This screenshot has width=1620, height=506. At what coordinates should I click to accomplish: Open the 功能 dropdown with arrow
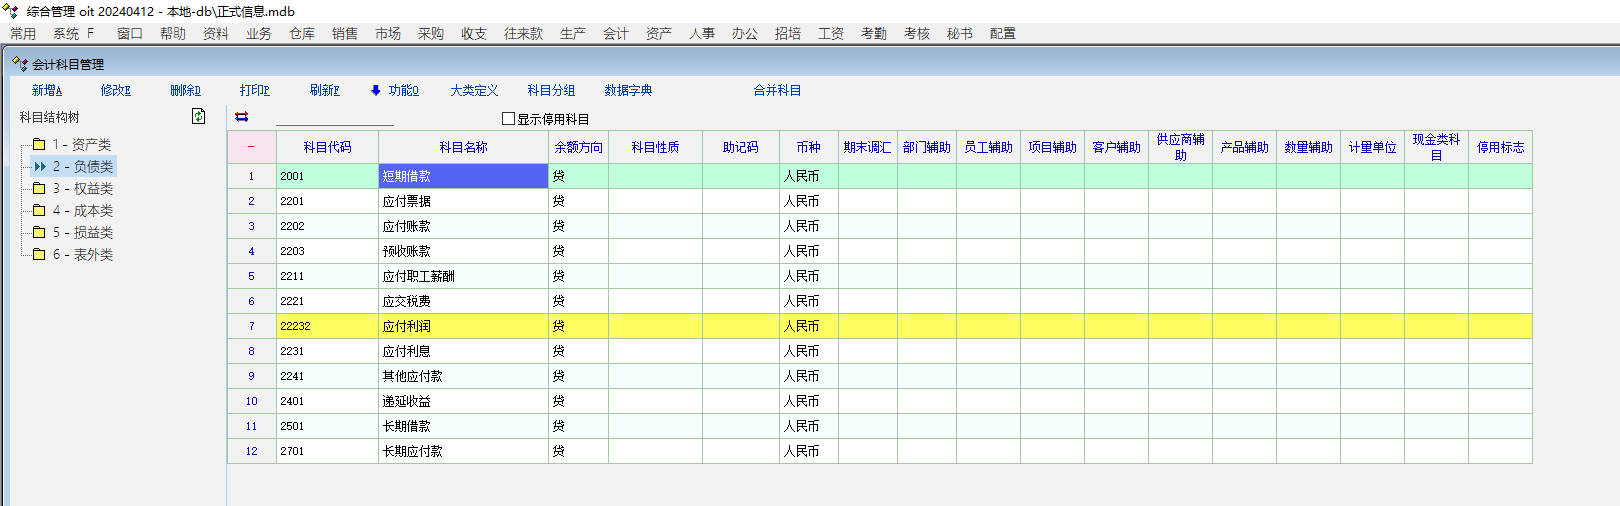(395, 90)
